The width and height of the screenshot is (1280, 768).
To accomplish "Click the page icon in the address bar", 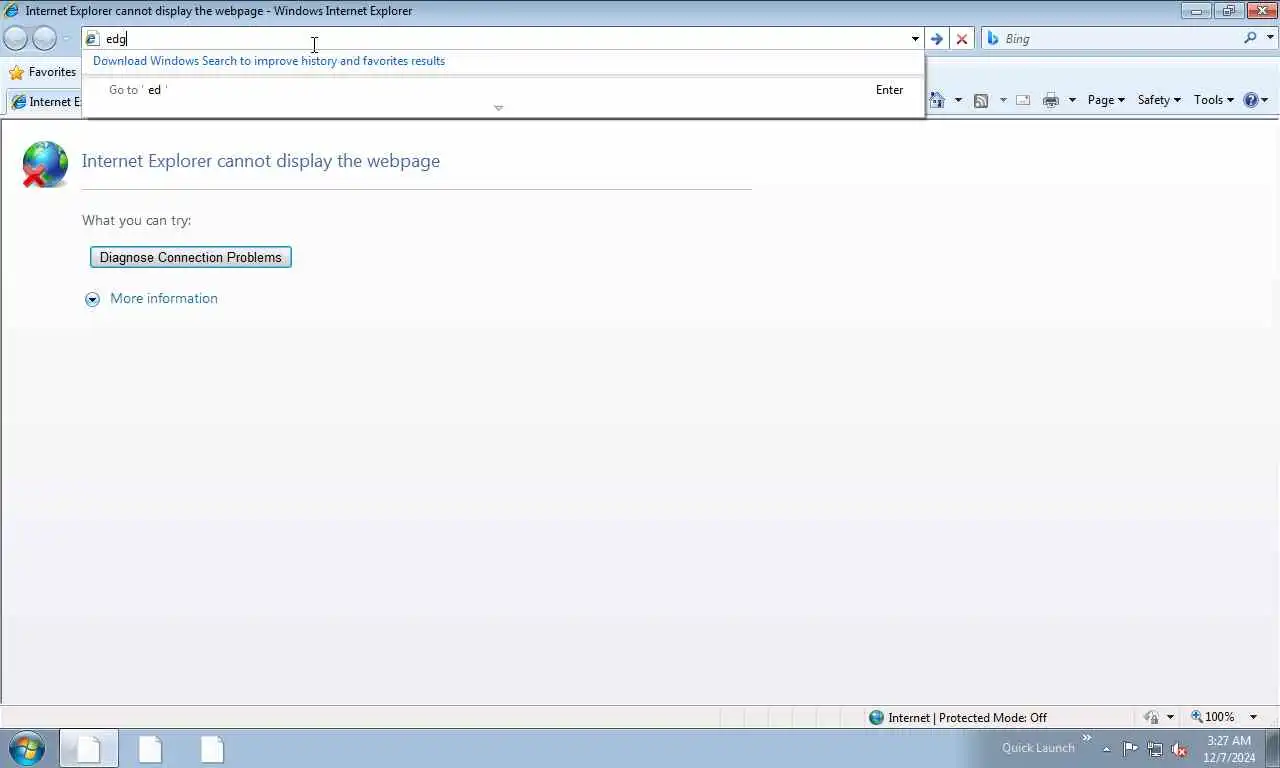I will pos(92,39).
